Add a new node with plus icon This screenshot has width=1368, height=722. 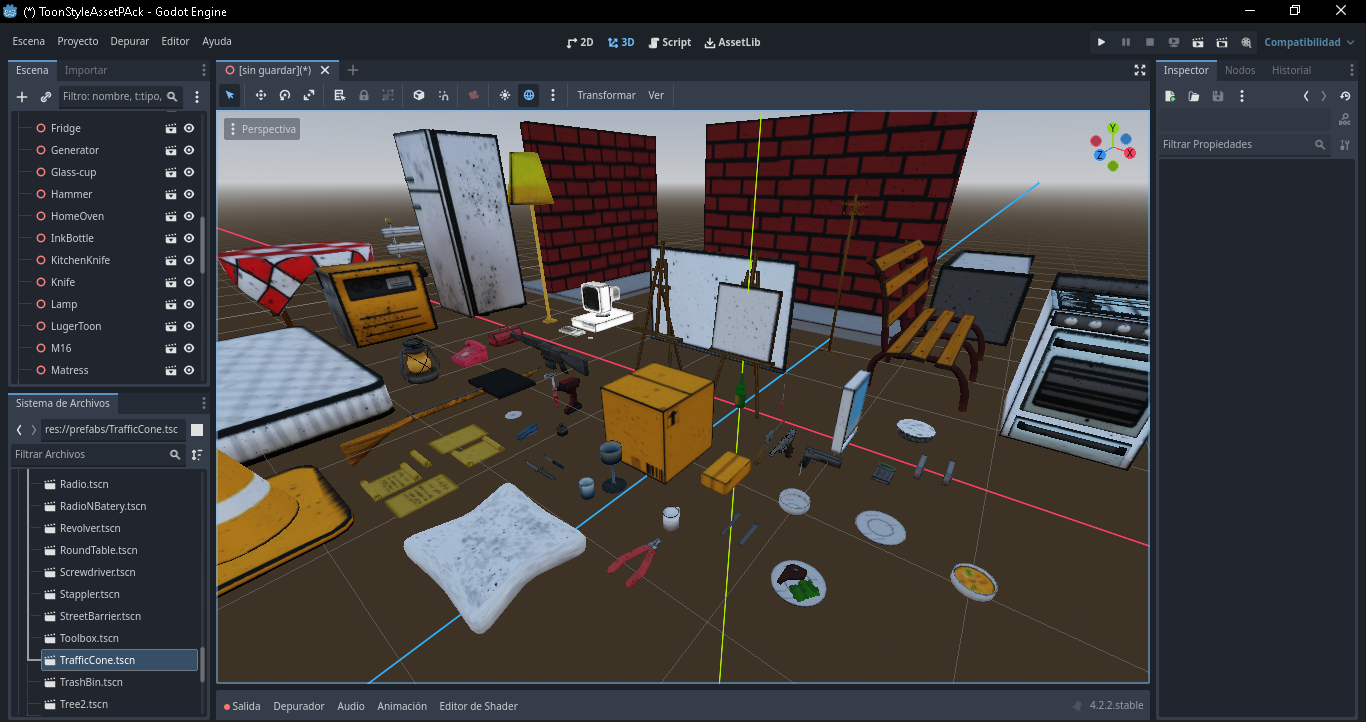(22, 97)
